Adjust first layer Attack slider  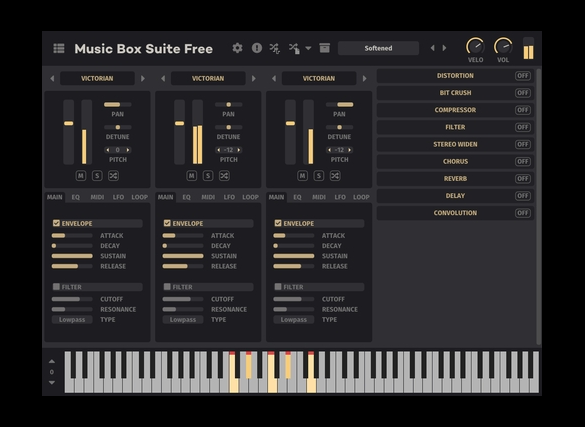pyautogui.click(x=72, y=235)
